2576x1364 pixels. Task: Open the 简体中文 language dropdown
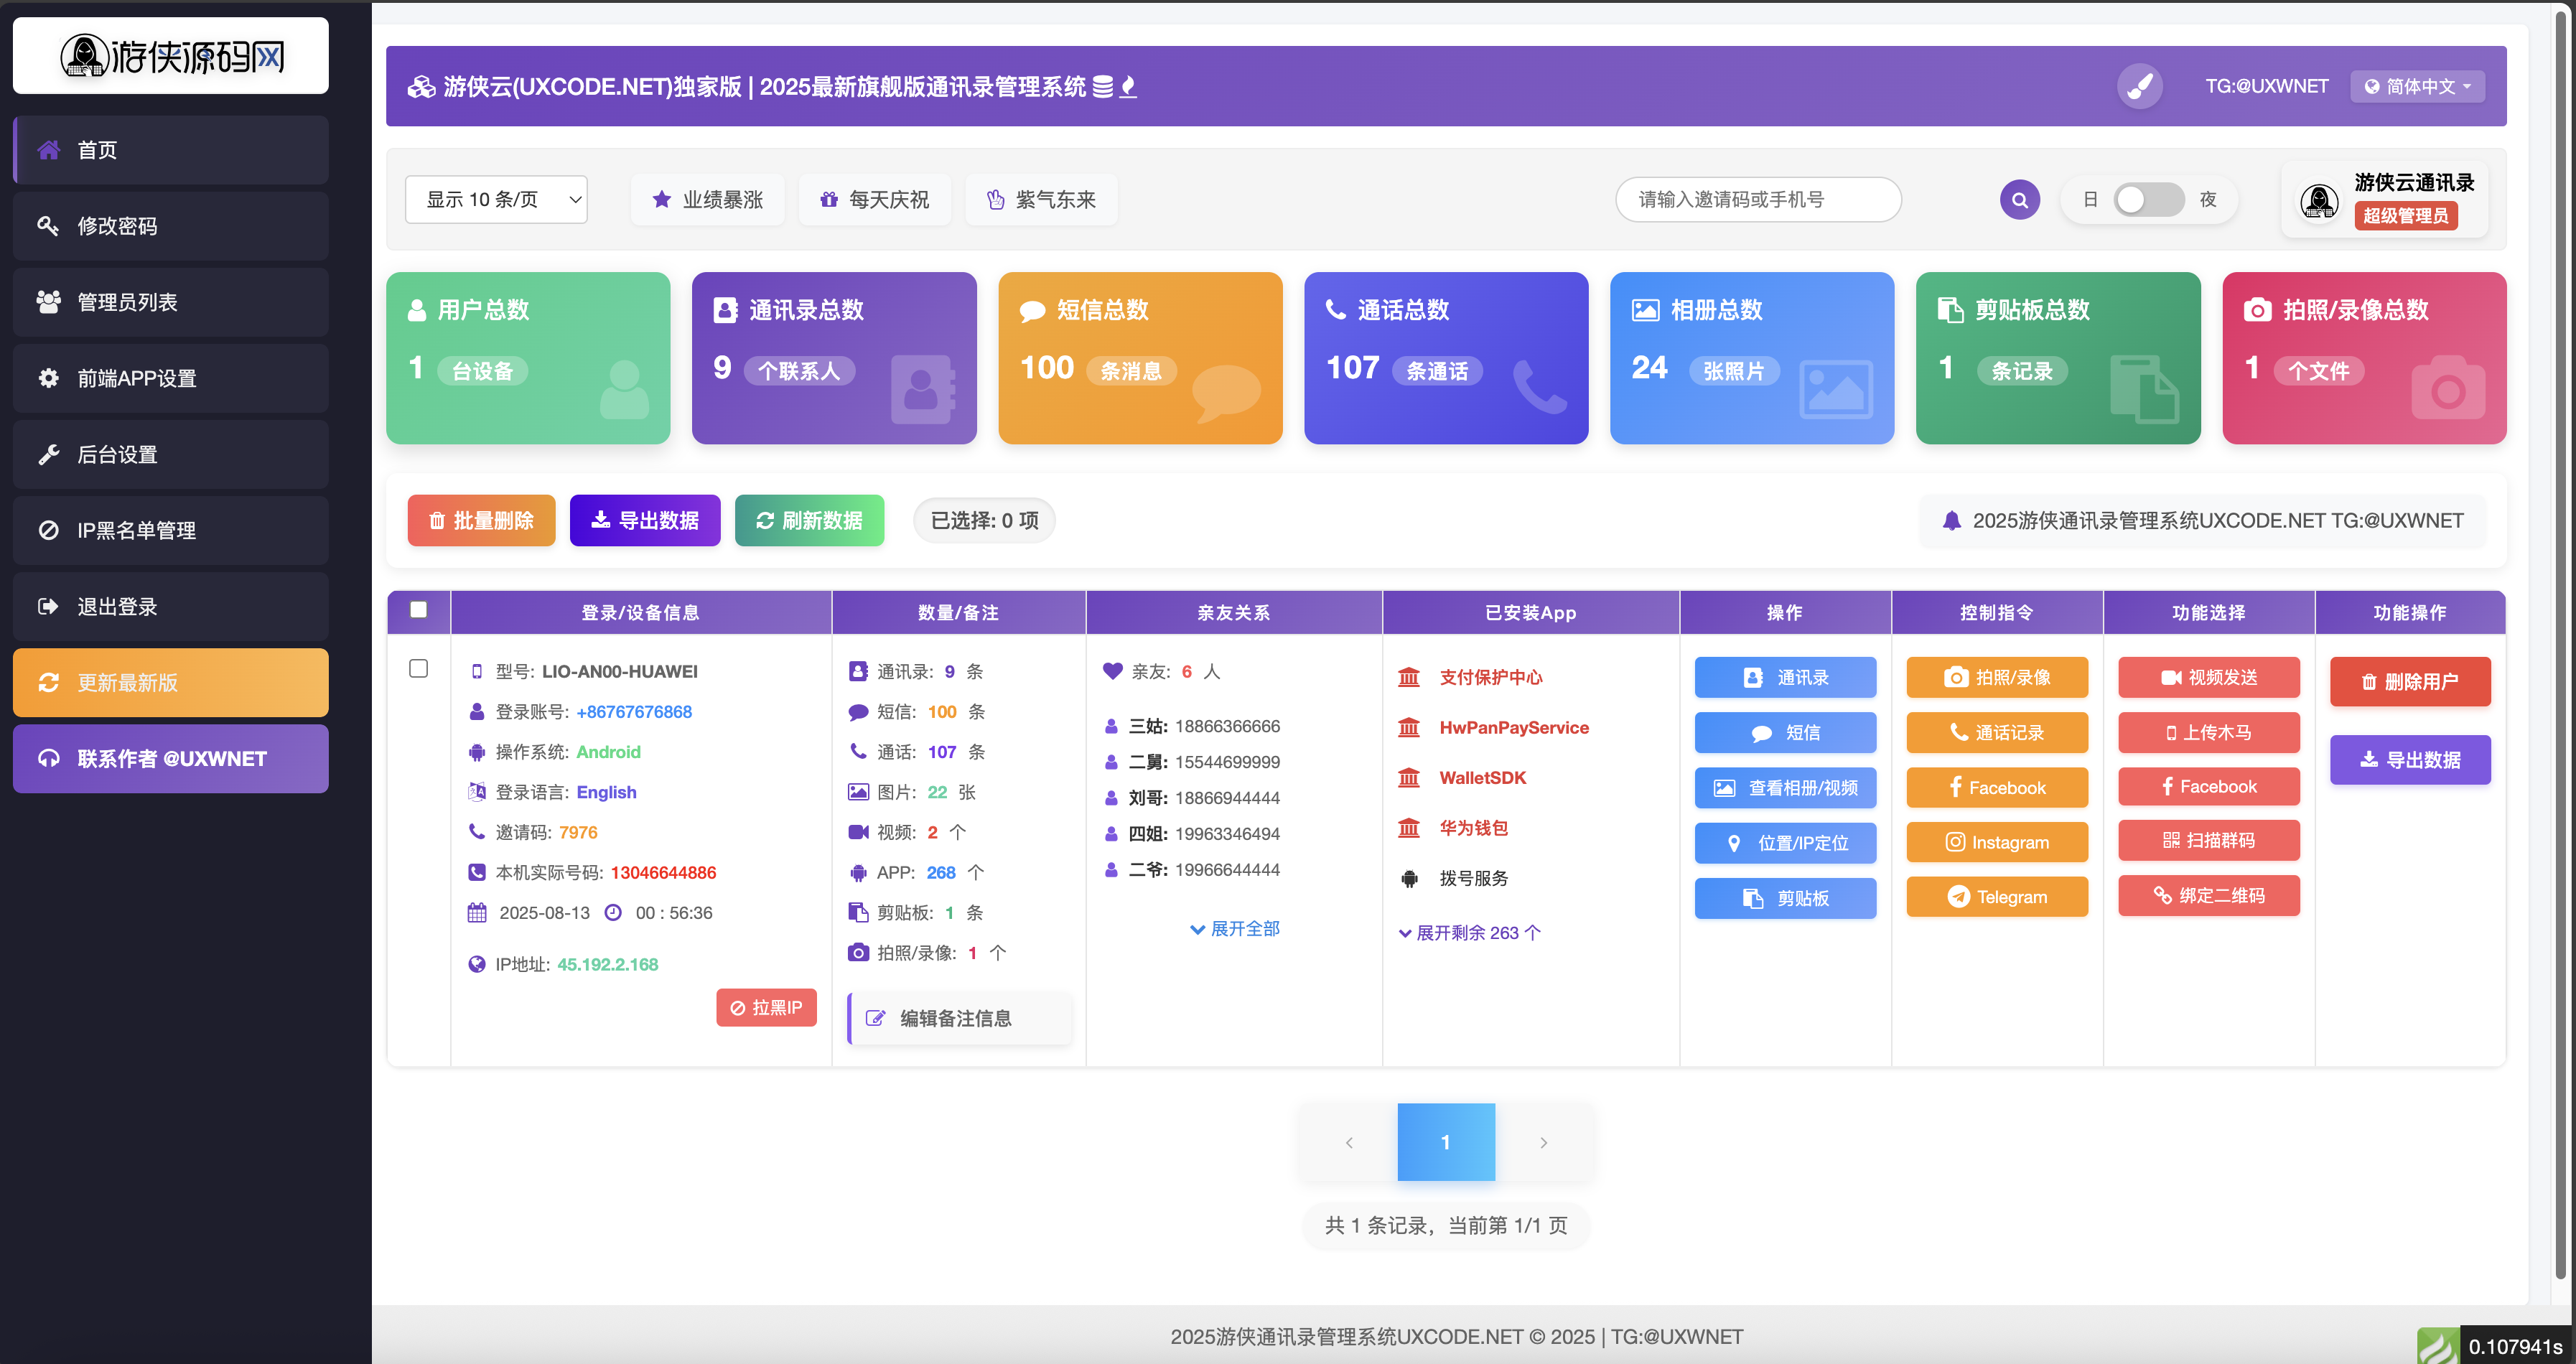(2417, 86)
